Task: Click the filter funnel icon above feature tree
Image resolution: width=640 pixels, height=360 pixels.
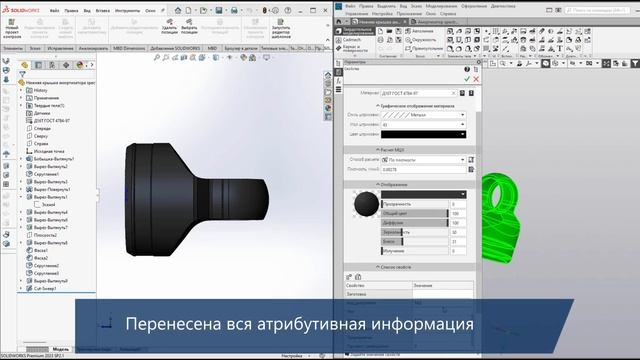Action: [22, 74]
